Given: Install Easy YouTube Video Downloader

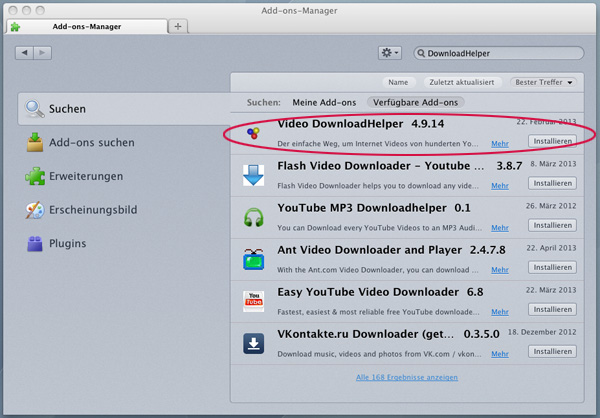Looking at the screenshot, I should tap(553, 309).
